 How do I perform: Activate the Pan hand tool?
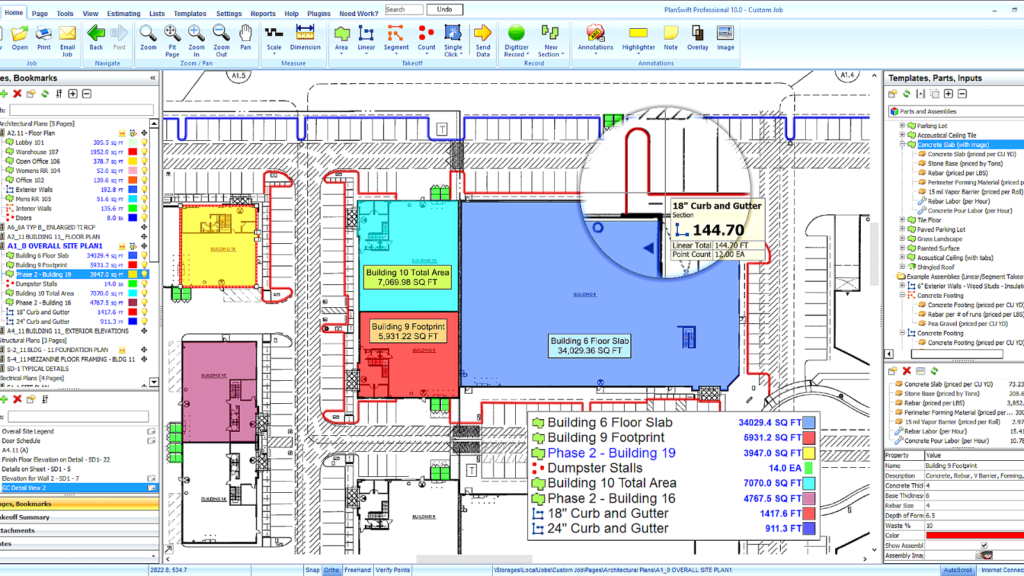(246, 38)
